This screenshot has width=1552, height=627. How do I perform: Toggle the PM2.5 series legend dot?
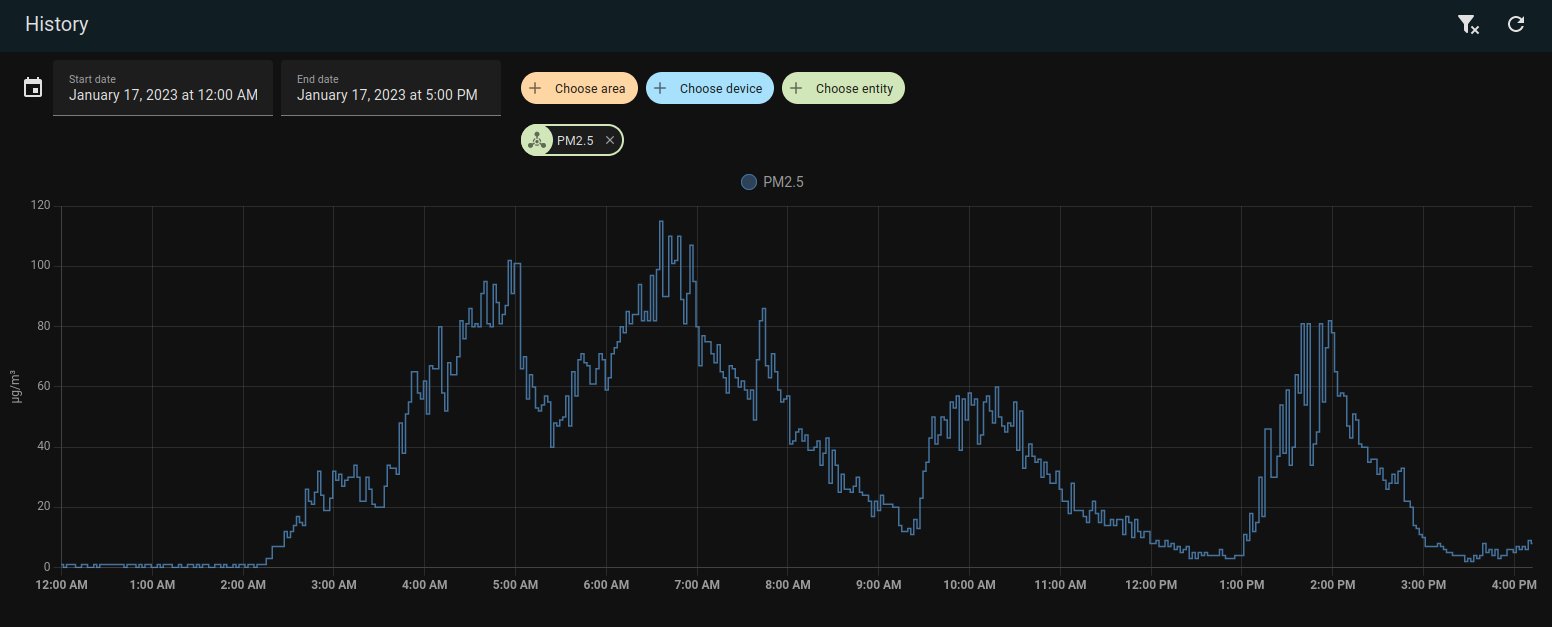pyautogui.click(x=749, y=182)
